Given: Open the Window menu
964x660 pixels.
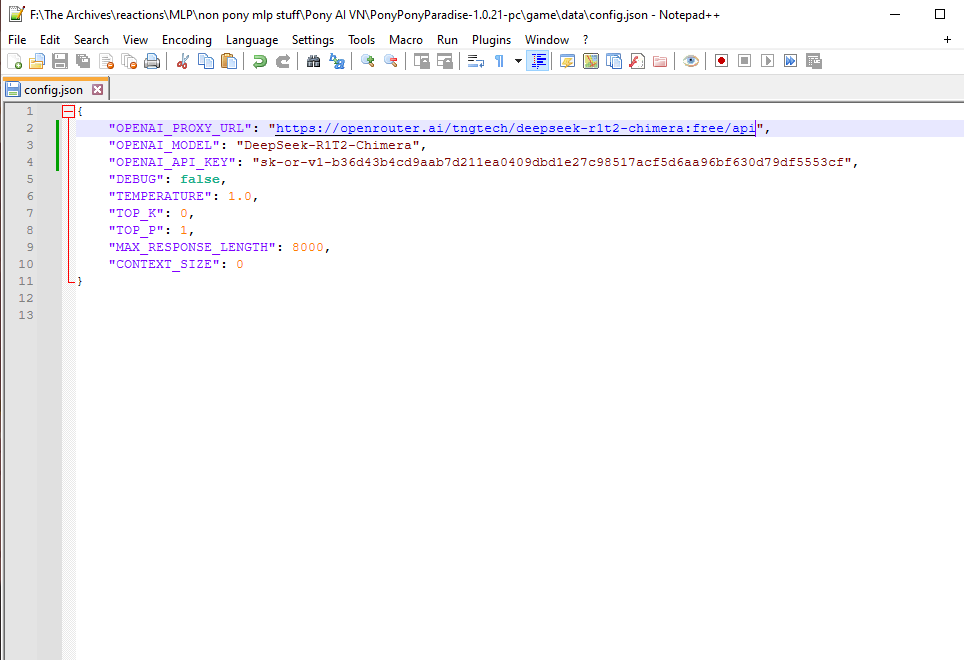Looking at the screenshot, I should coord(547,39).
